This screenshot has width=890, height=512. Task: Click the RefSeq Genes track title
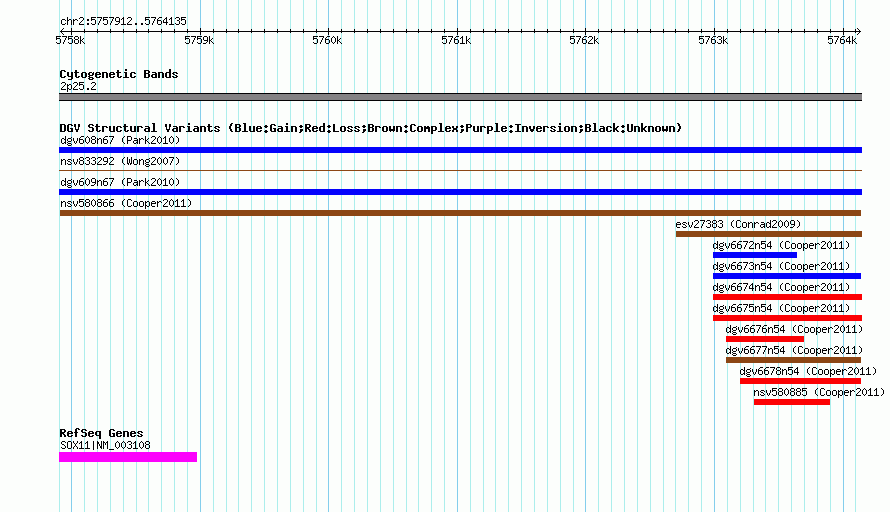tap(101, 433)
